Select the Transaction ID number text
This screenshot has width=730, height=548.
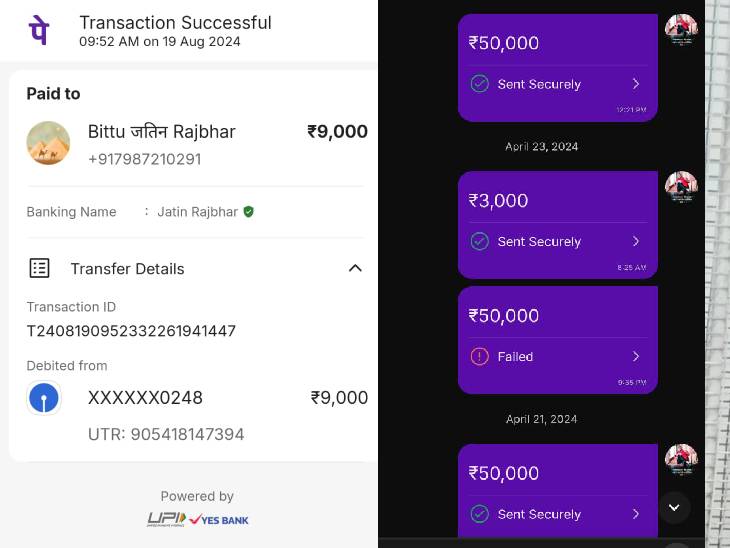click(131, 331)
